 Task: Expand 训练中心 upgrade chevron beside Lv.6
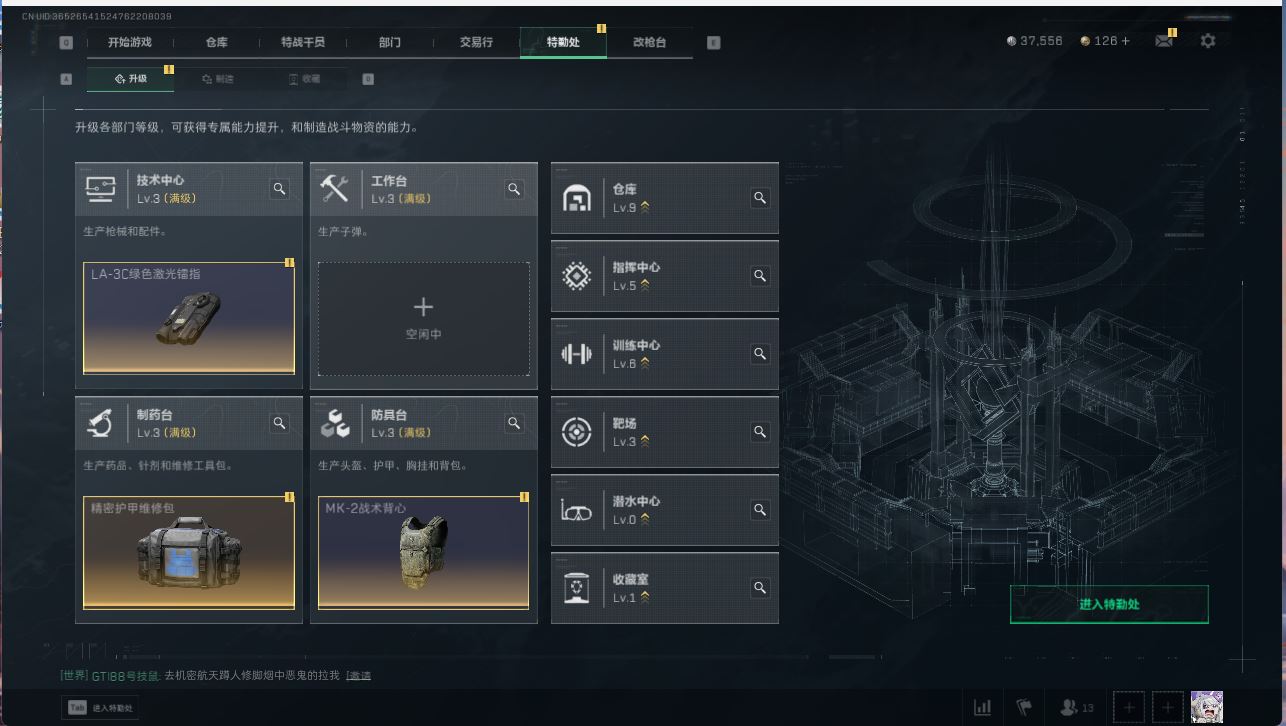click(645, 364)
